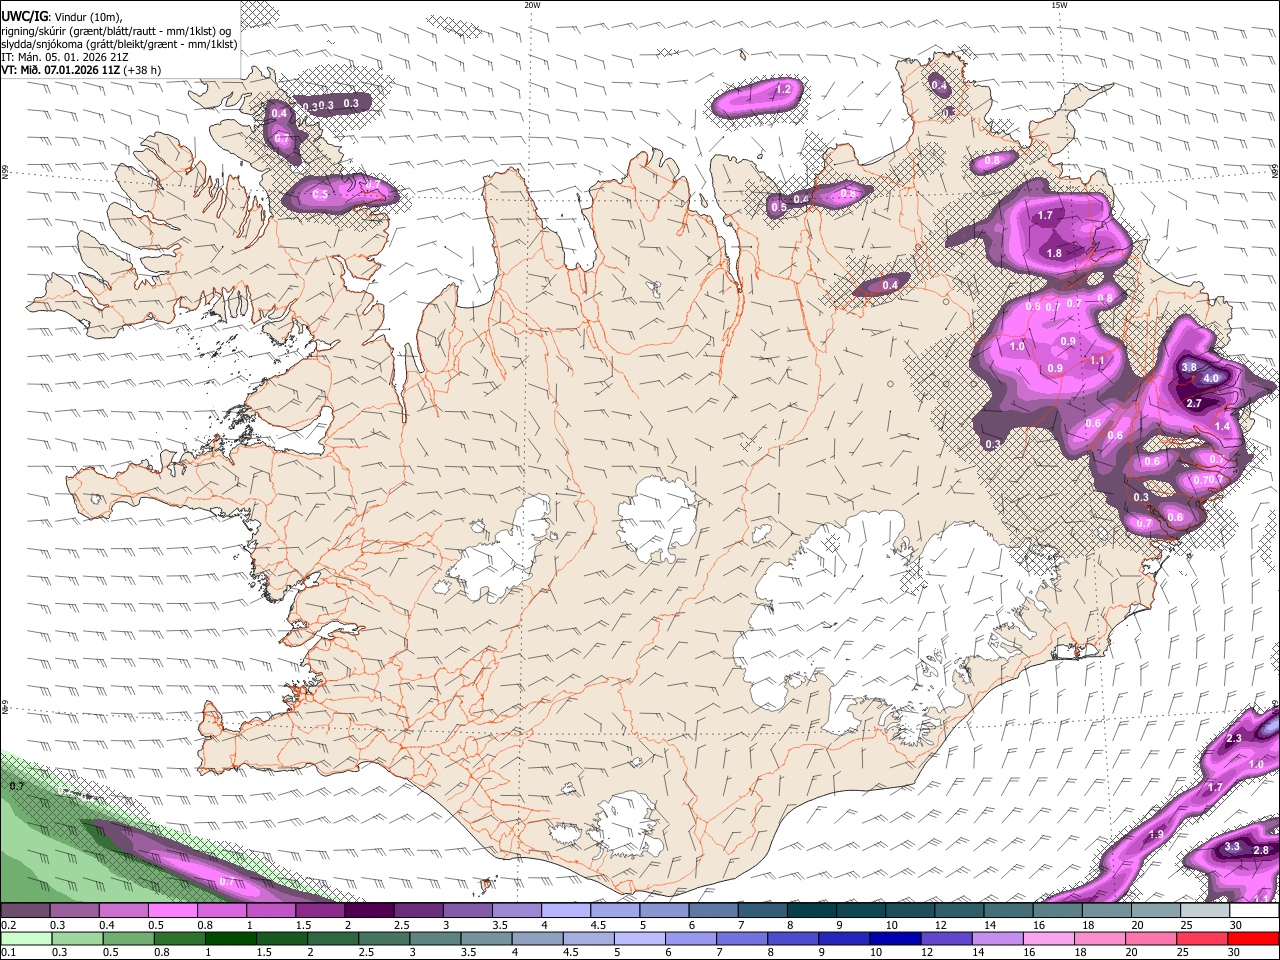Select the '2.3' value in southeast corner
1280x960 pixels.
tap(1233, 739)
